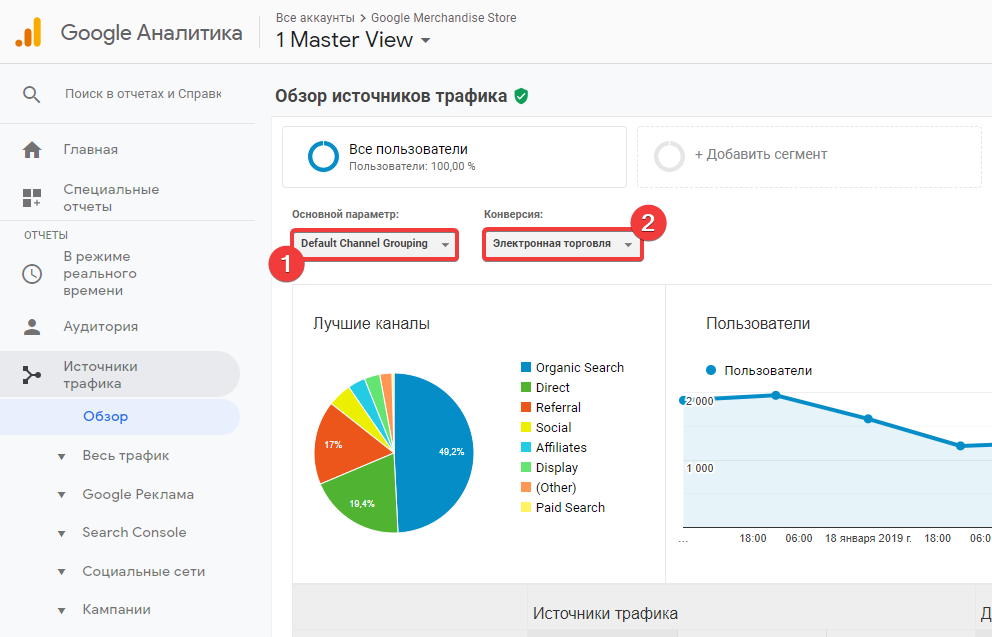Click Referral orange-red legend swatch

(526, 407)
